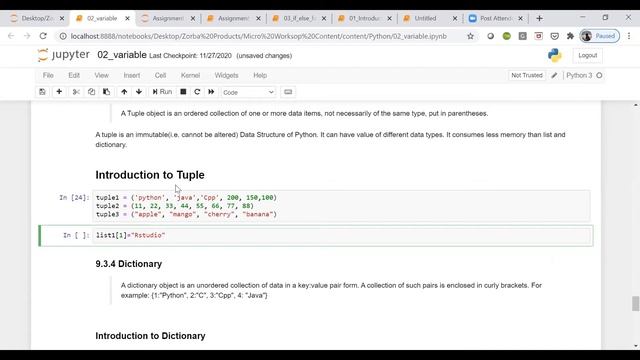Insert a new cell below with plus icon

tap(59, 92)
